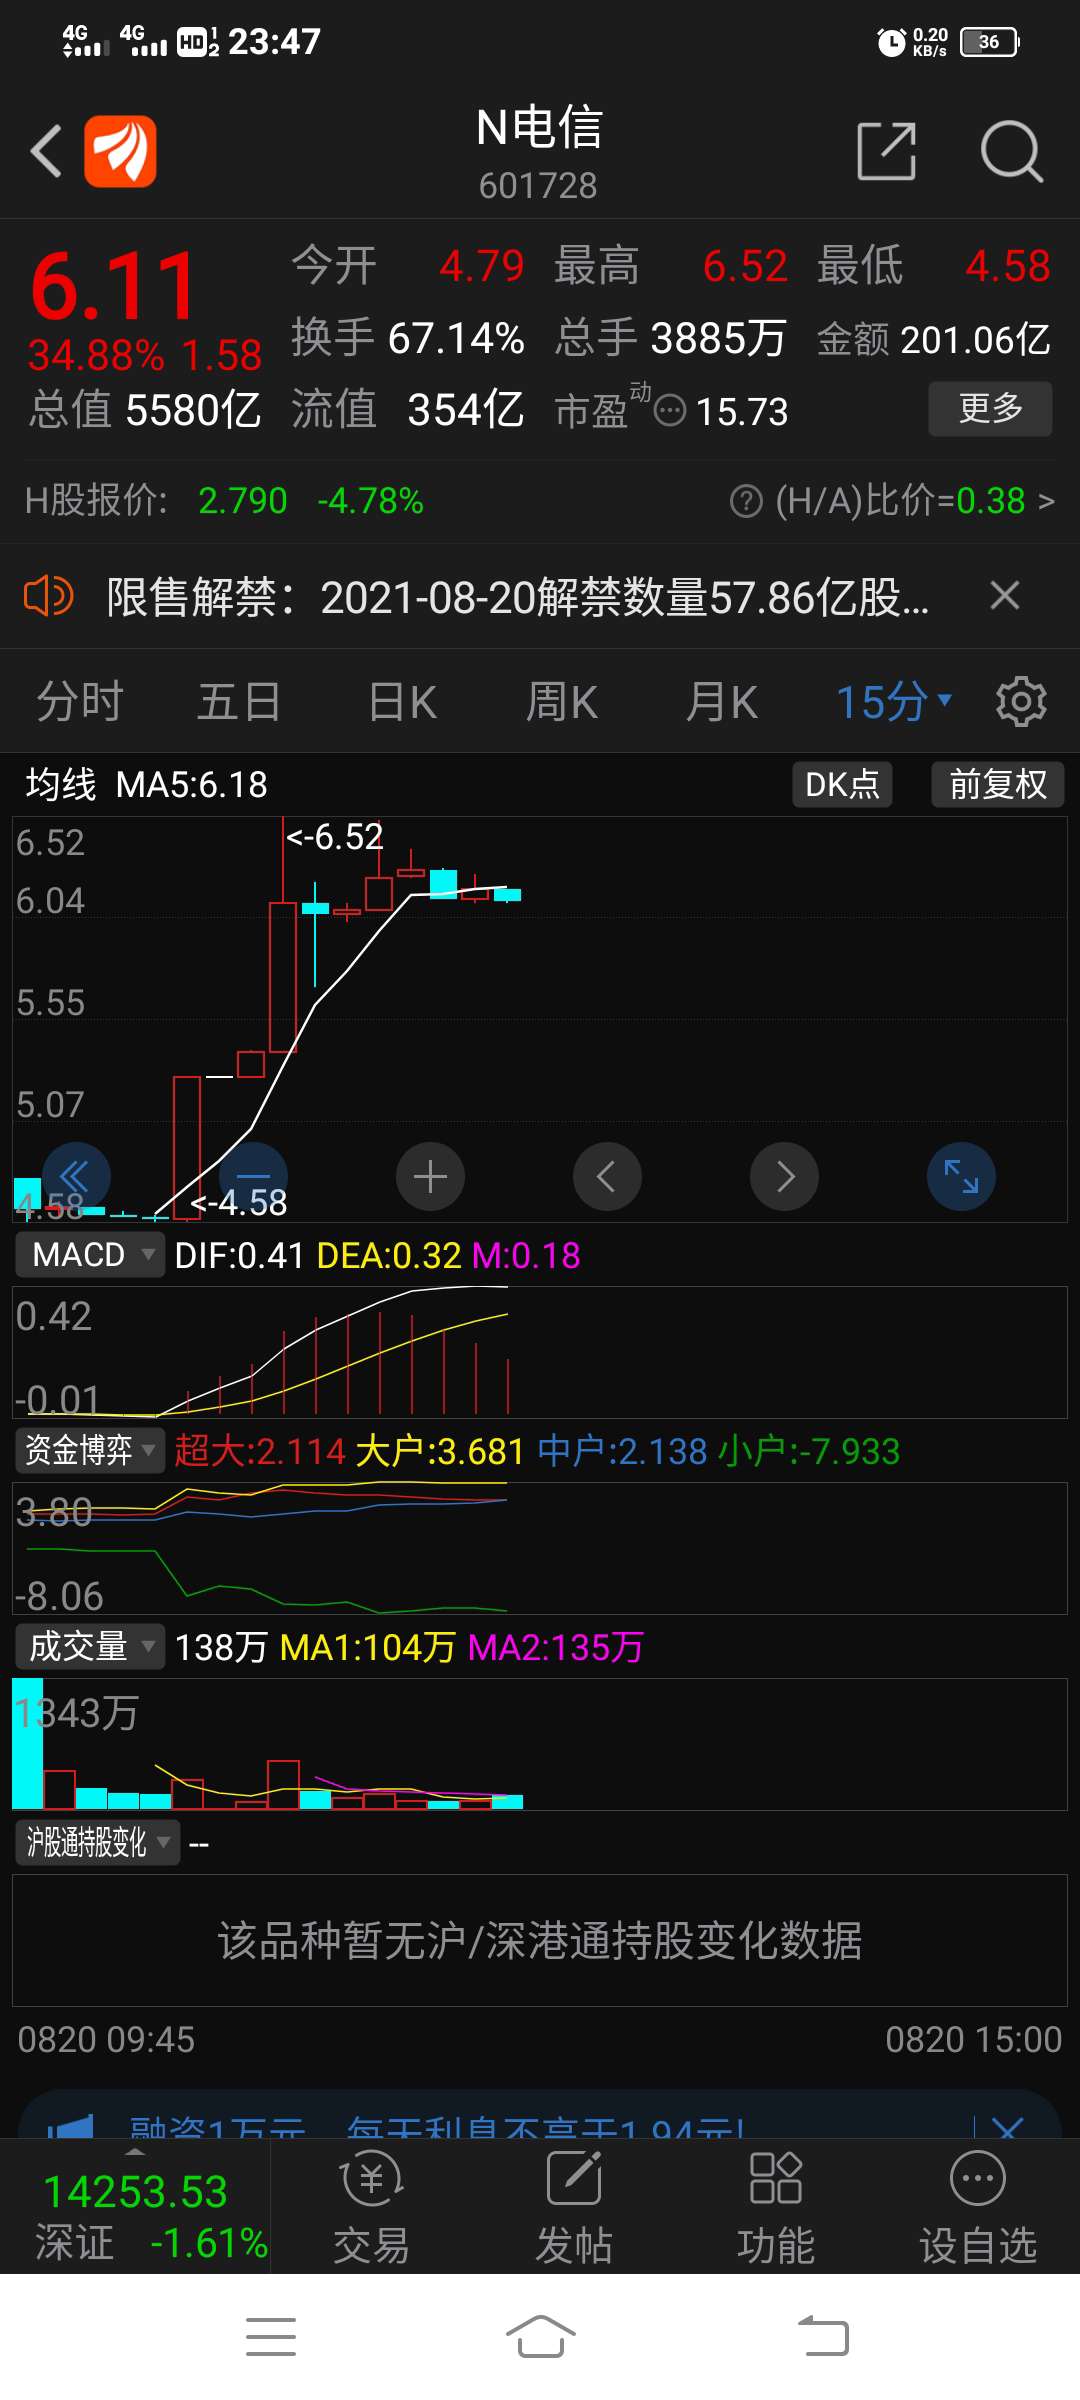Image resolution: width=1080 pixels, height=2400 pixels.
Task: Tap the H股报价 2.790 quote
Action: 224,500
